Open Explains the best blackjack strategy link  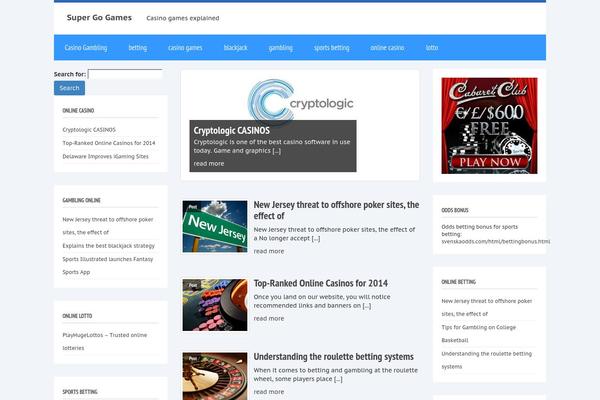coord(109,246)
